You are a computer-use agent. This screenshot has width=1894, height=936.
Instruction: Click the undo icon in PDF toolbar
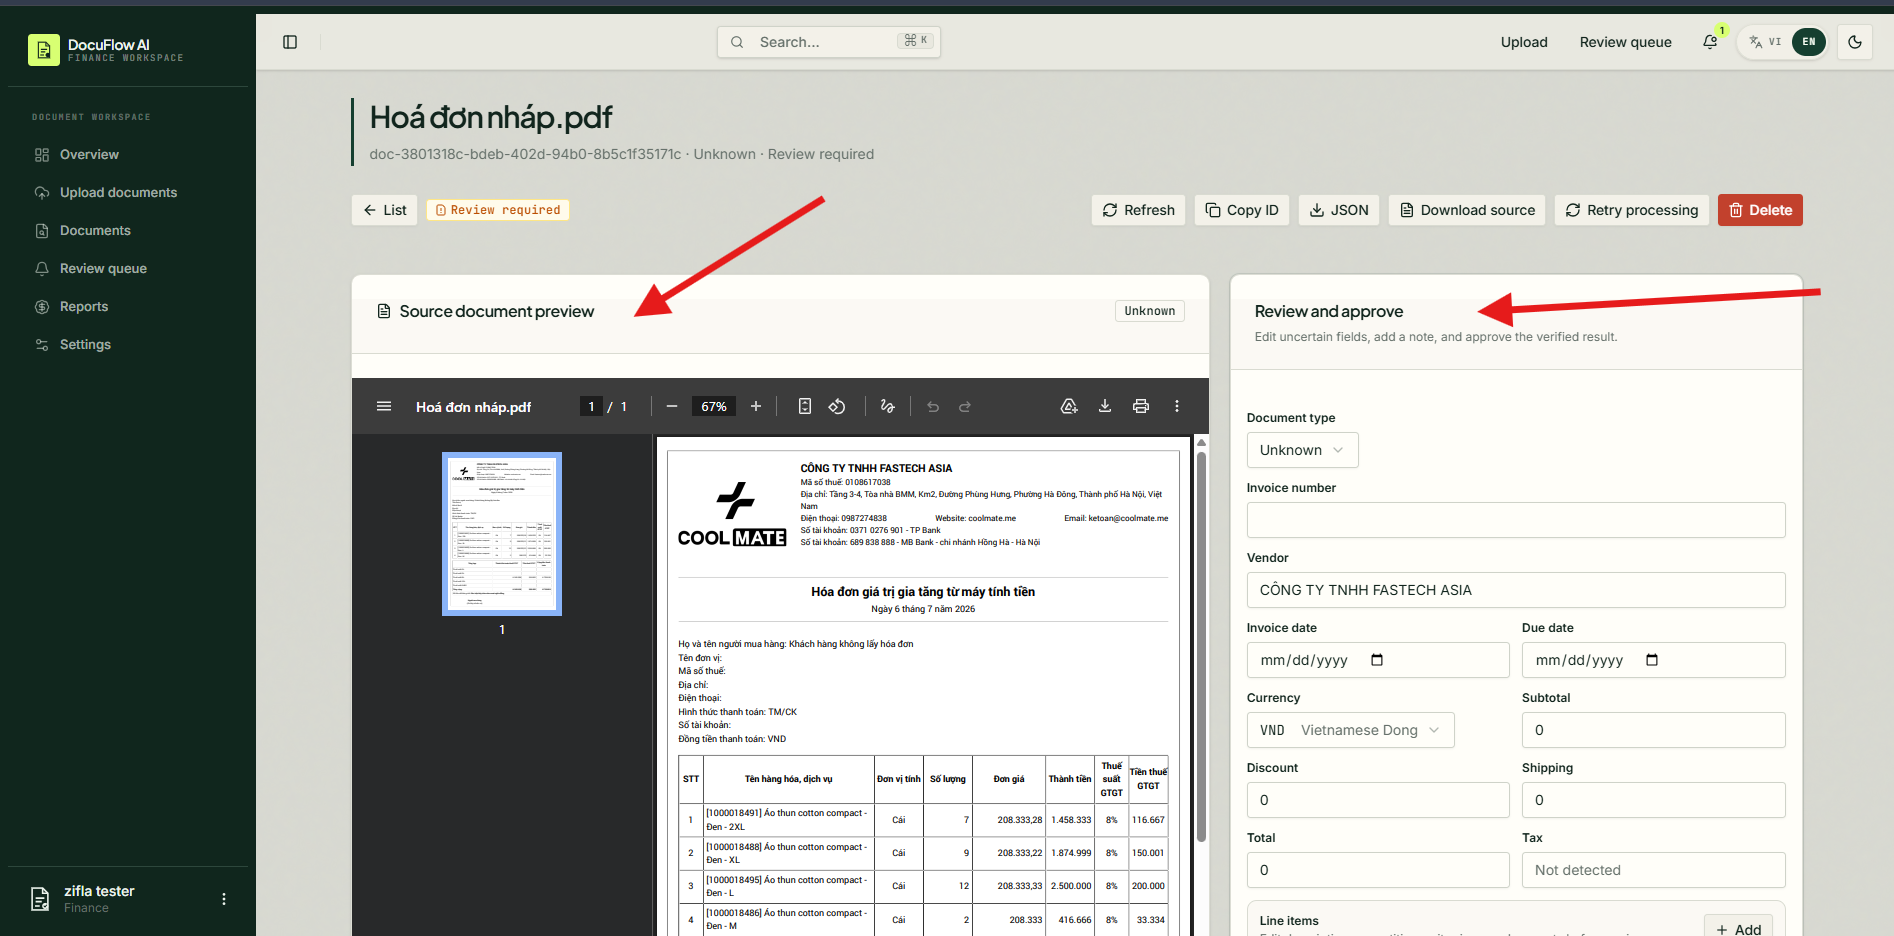933,406
